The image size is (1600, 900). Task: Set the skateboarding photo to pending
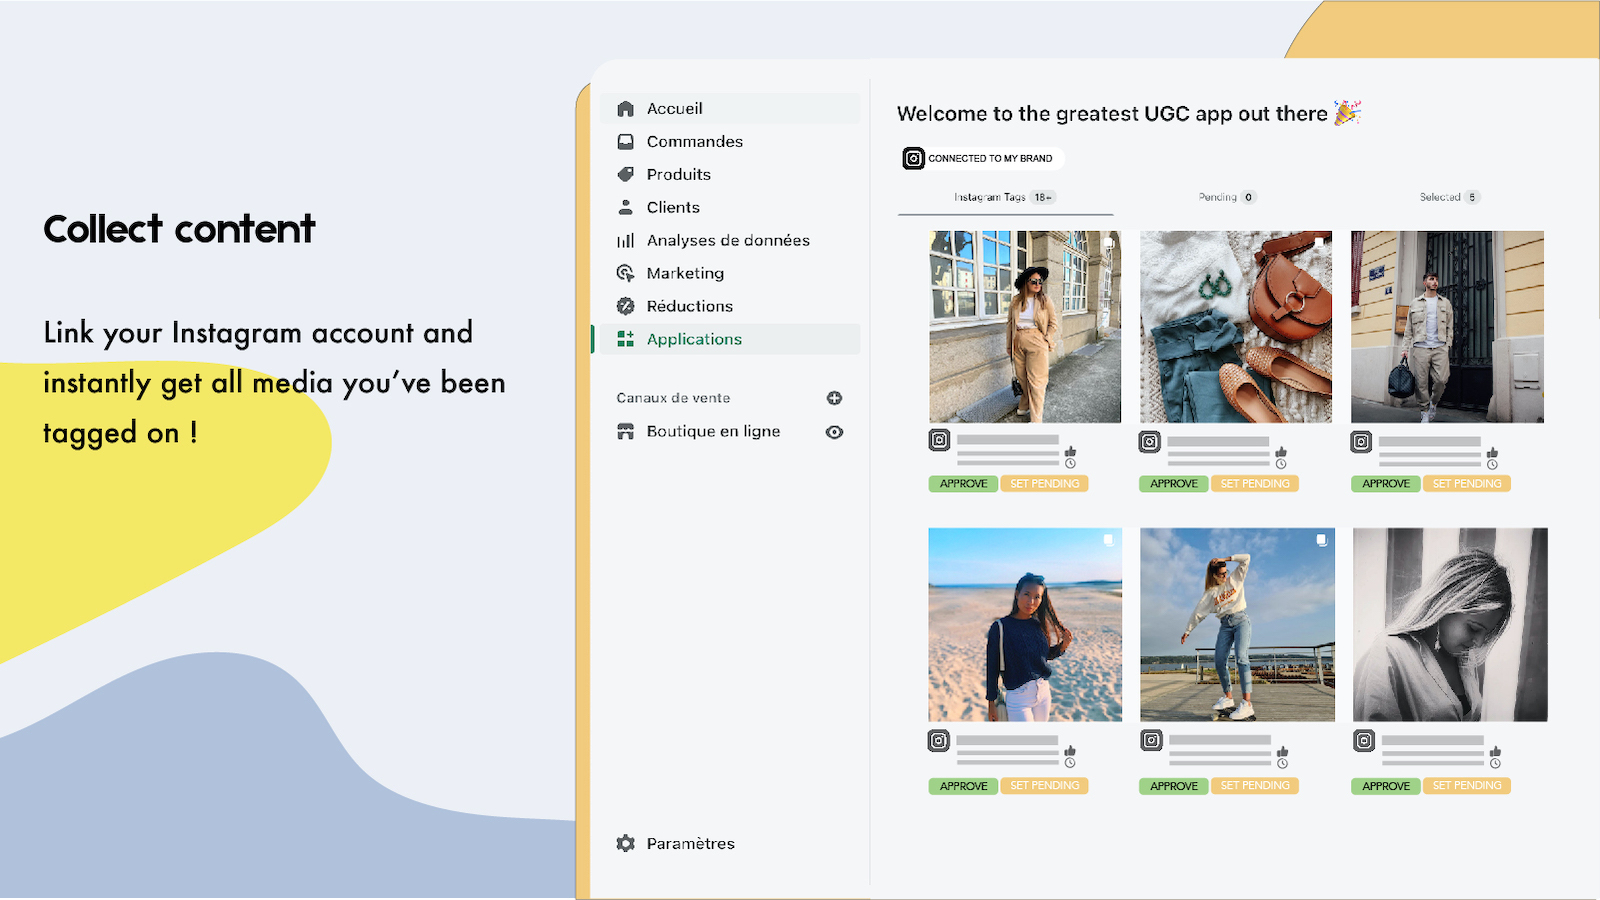pyautogui.click(x=1255, y=786)
